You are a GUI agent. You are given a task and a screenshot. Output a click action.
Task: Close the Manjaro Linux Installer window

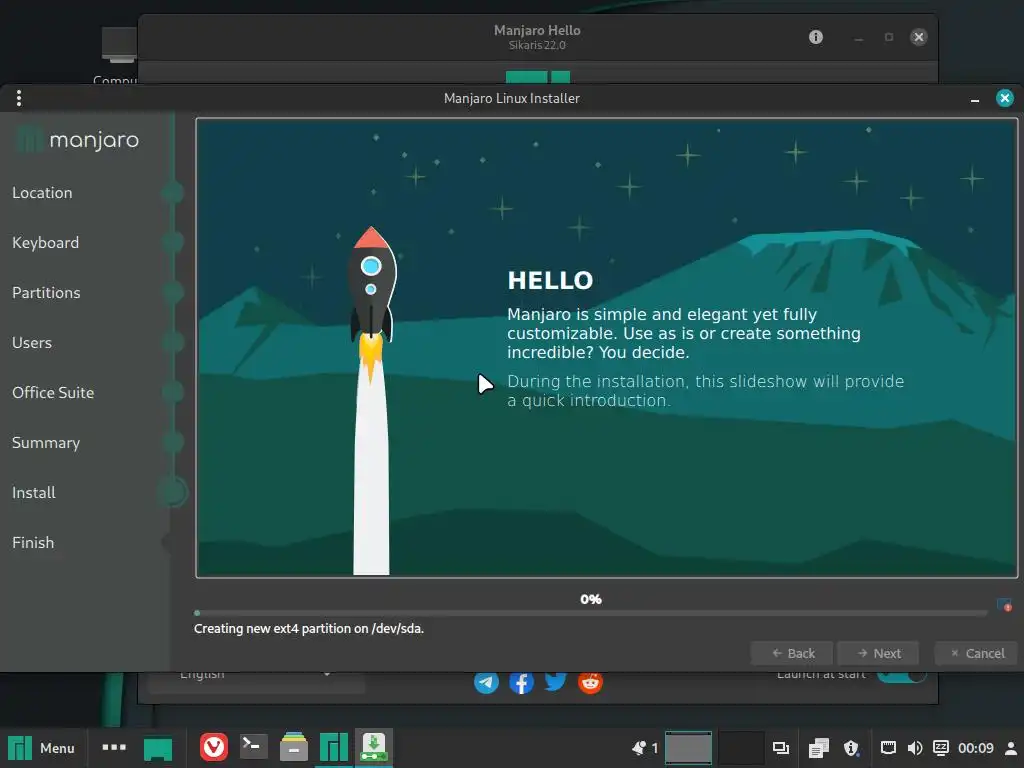click(x=1005, y=98)
